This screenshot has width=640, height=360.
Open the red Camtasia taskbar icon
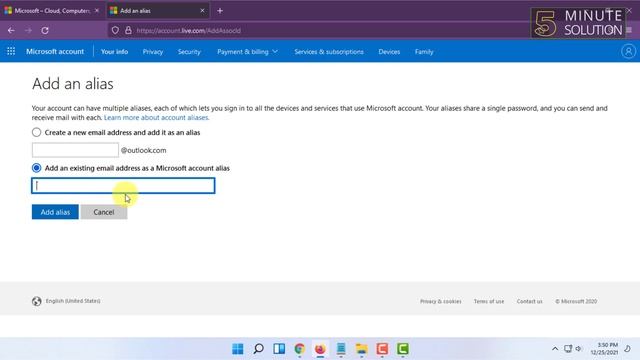point(382,349)
